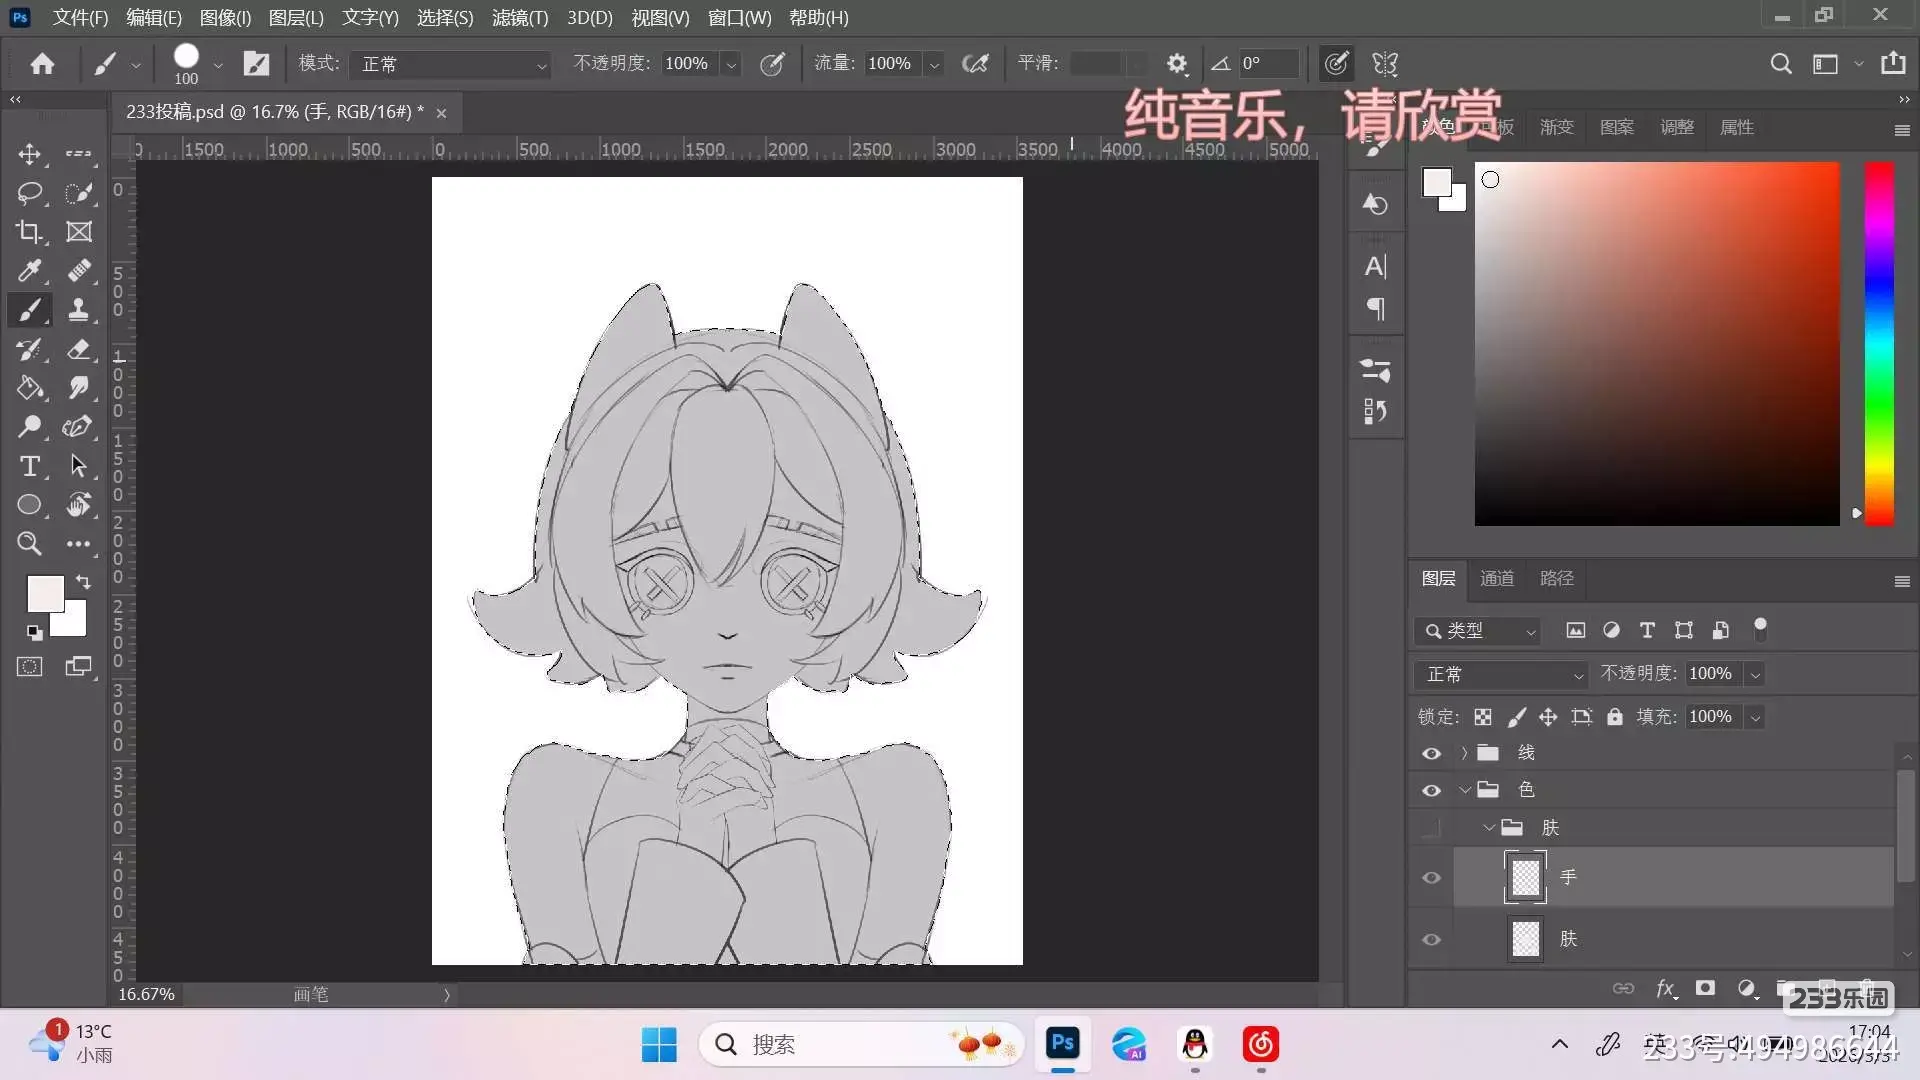Toggle visibility of 线 group
Screen dimensions: 1920x1080
click(1431, 754)
